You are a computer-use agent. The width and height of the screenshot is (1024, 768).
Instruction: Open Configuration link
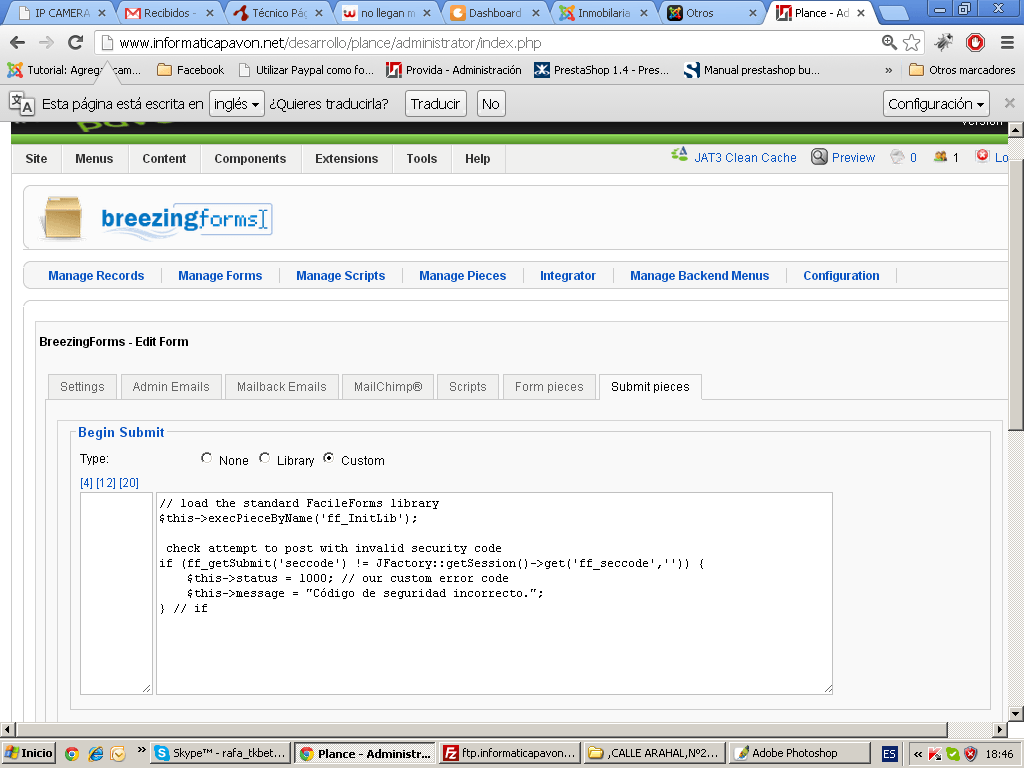point(841,276)
